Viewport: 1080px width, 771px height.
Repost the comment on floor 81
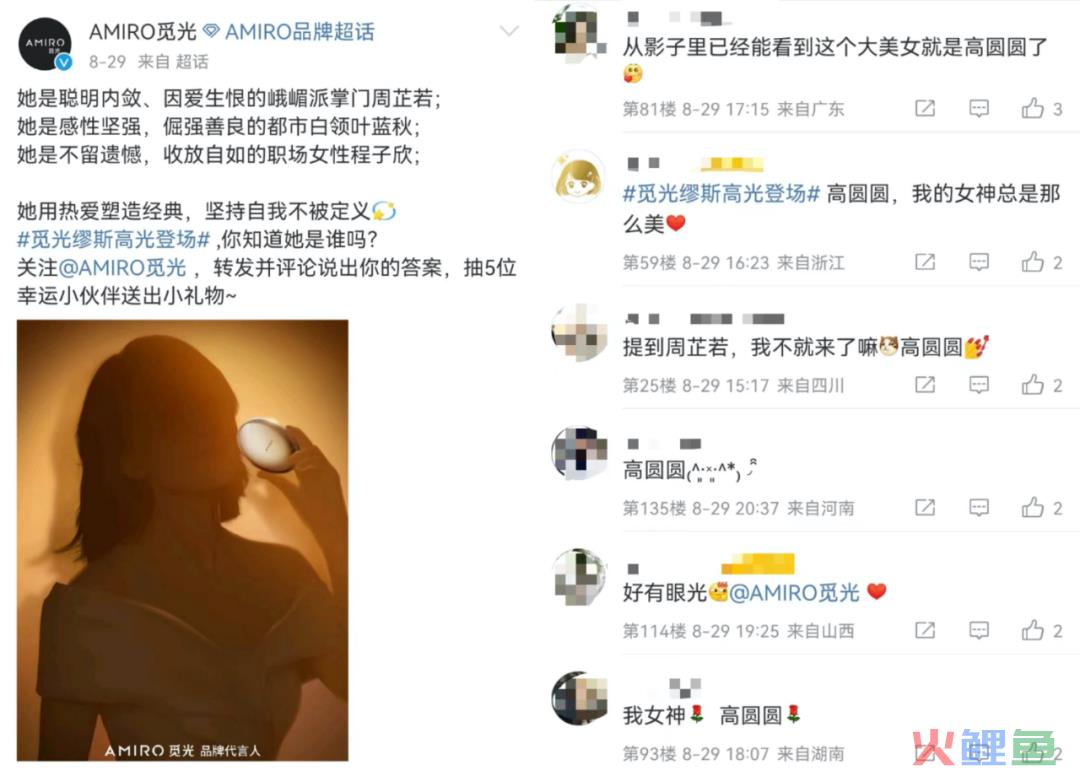pyautogui.click(x=925, y=108)
